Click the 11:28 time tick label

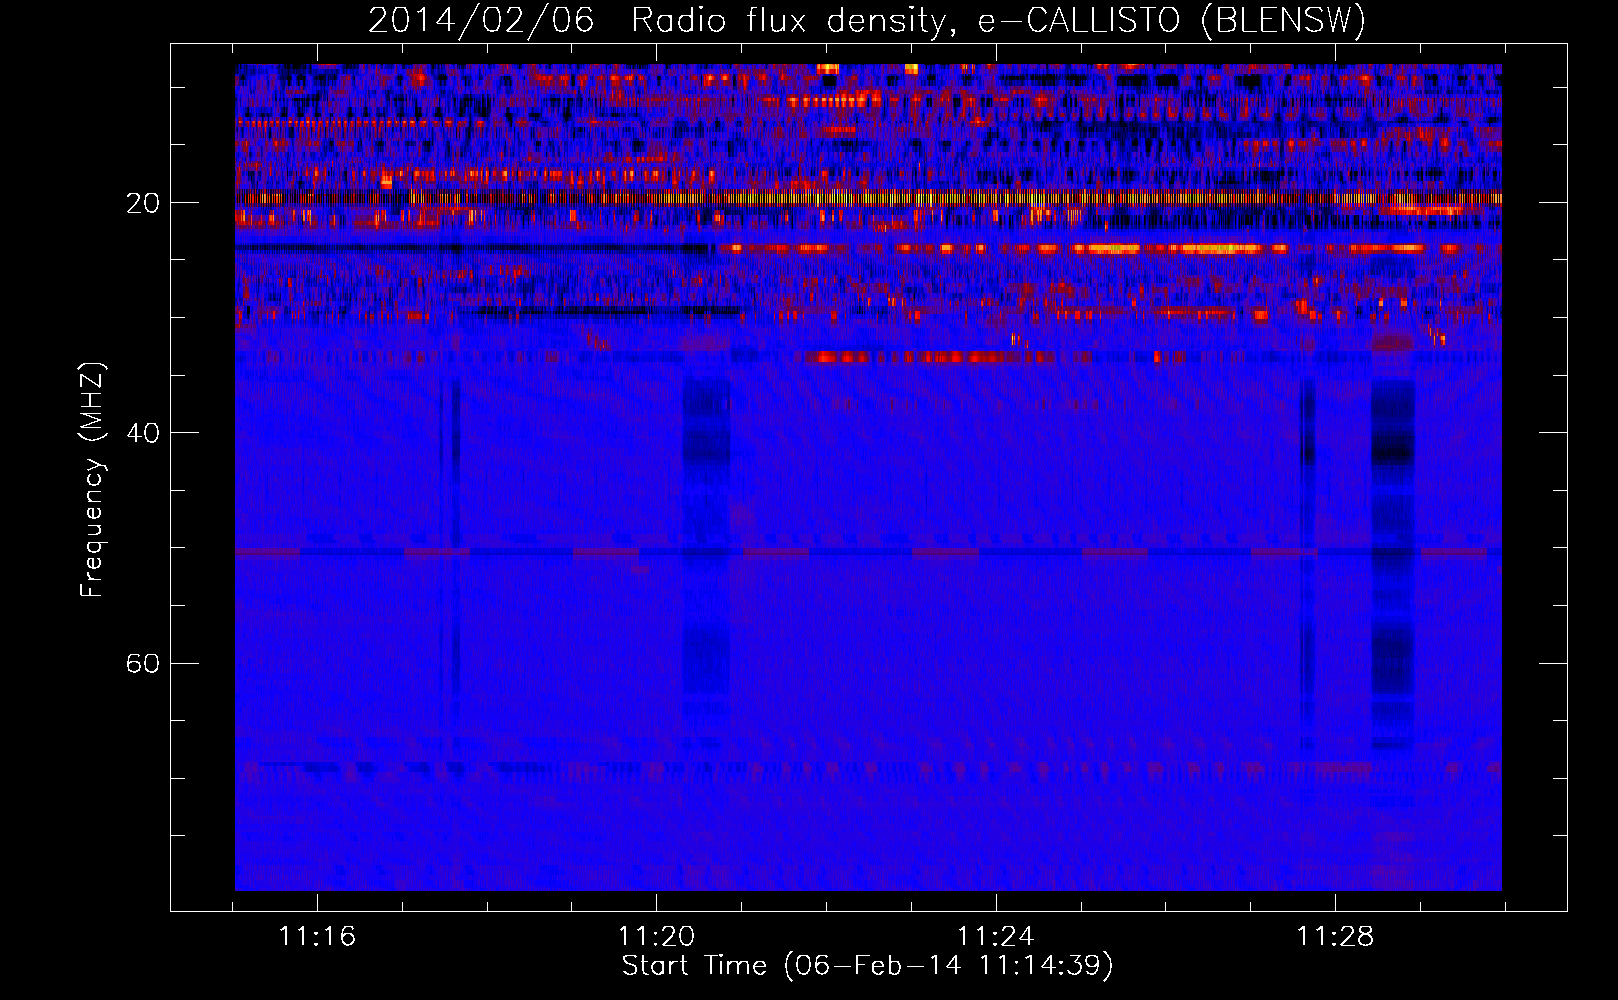click(1335, 937)
